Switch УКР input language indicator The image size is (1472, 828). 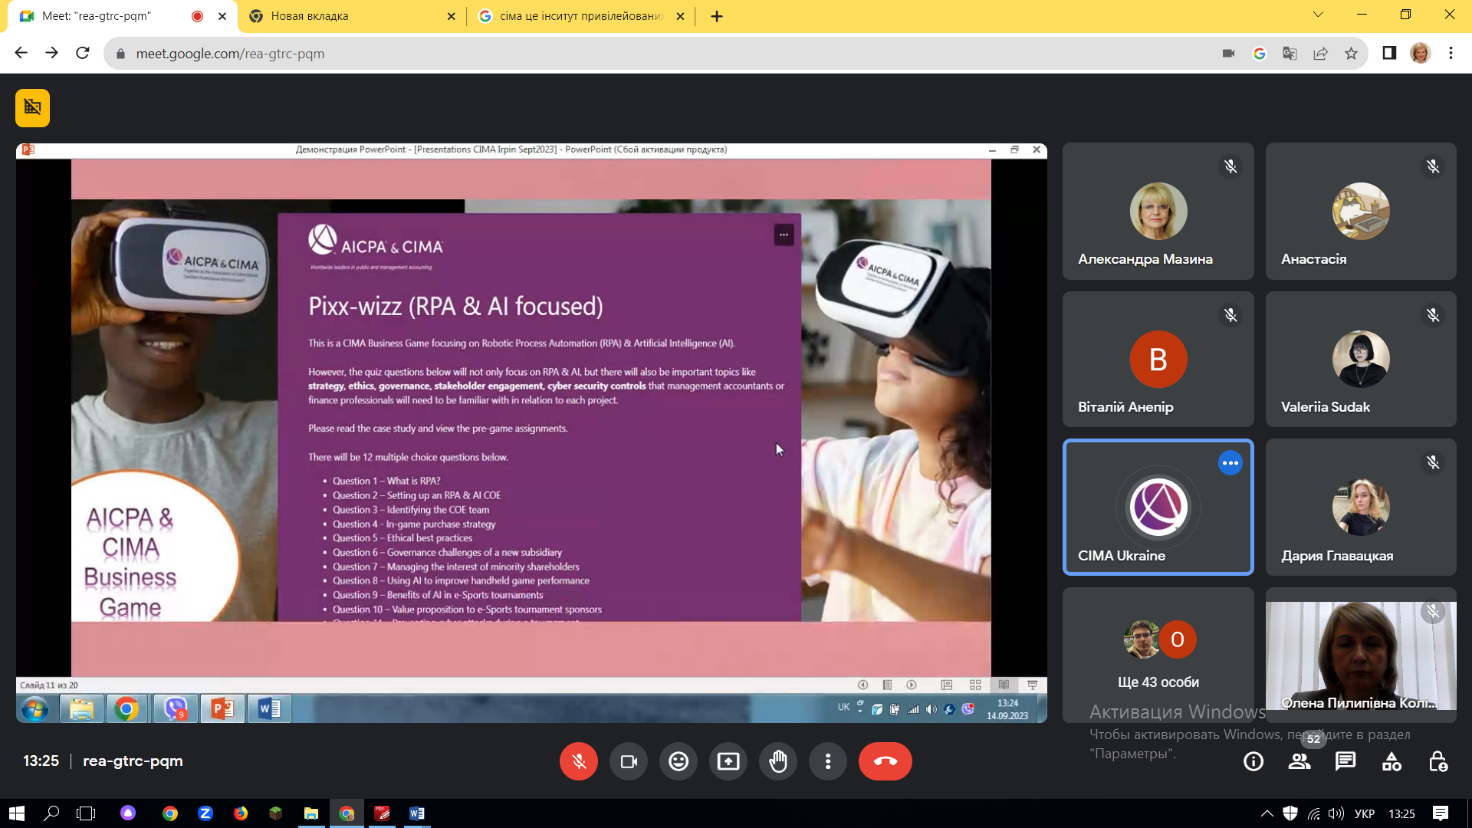coord(1364,813)
